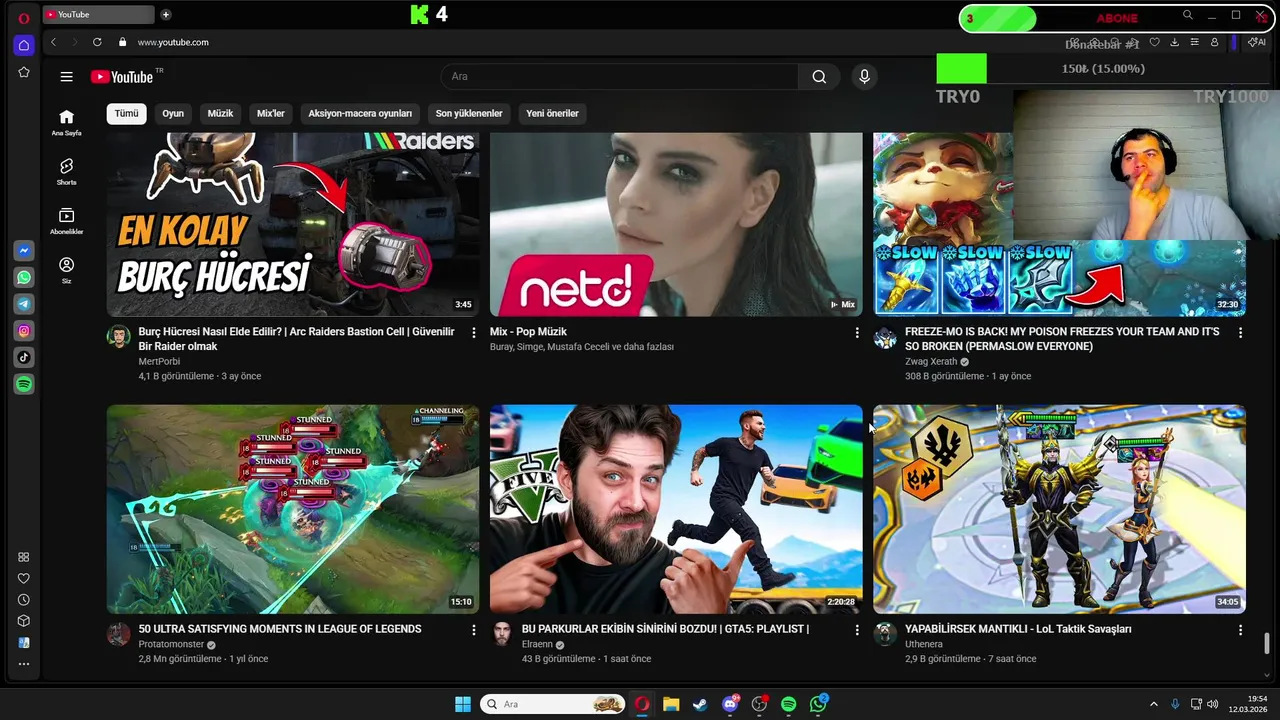Open Telegram from the Opera sidebar
Screen dimensions: 1280x720
tap(24, 304)
